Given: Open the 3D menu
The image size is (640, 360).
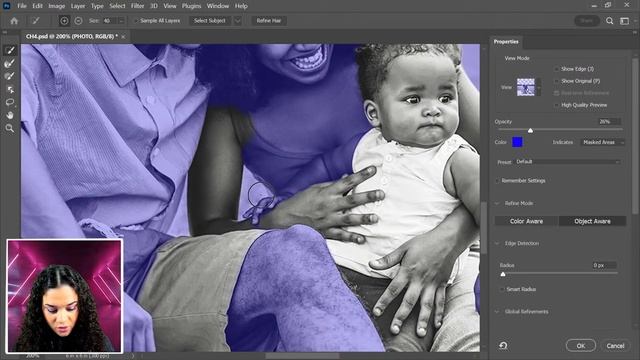Looking at the screenshot, I should pos(154,6).
